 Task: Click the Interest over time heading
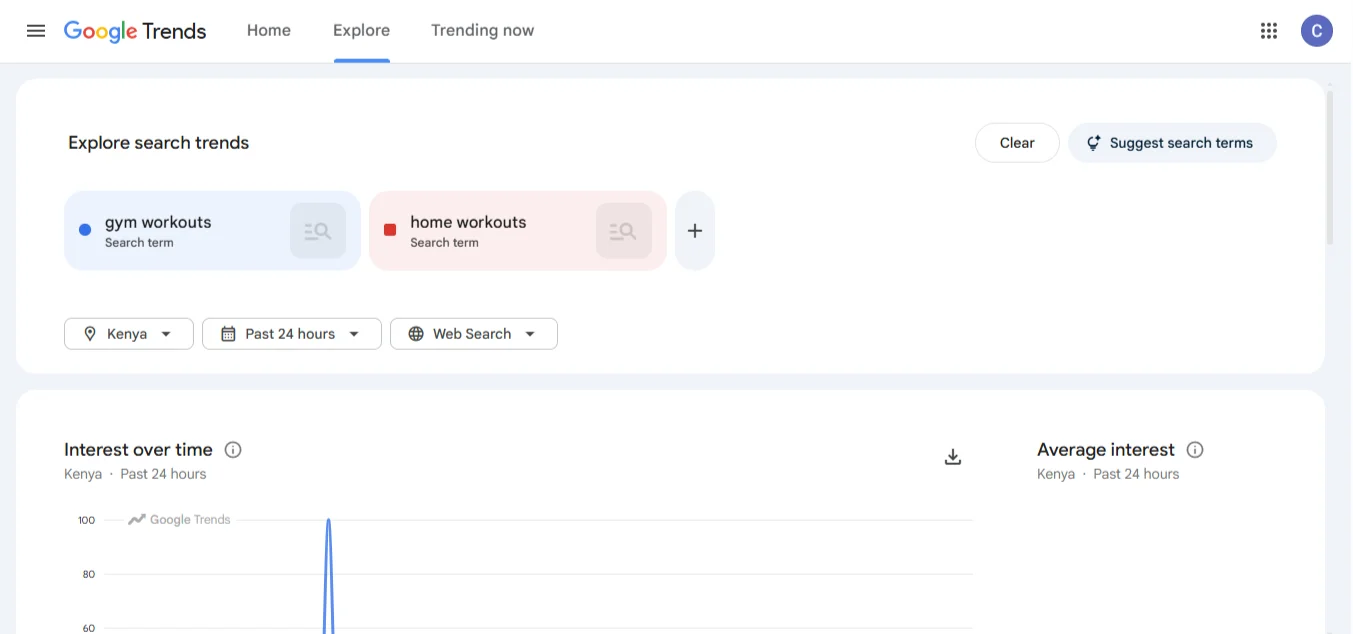[138, 450]
